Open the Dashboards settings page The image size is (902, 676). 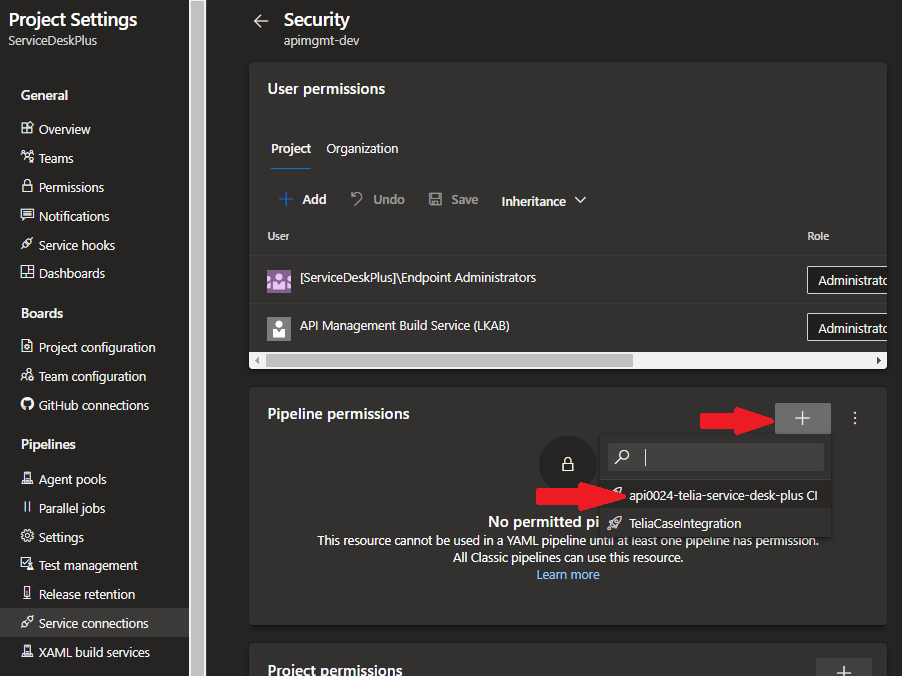70,272
